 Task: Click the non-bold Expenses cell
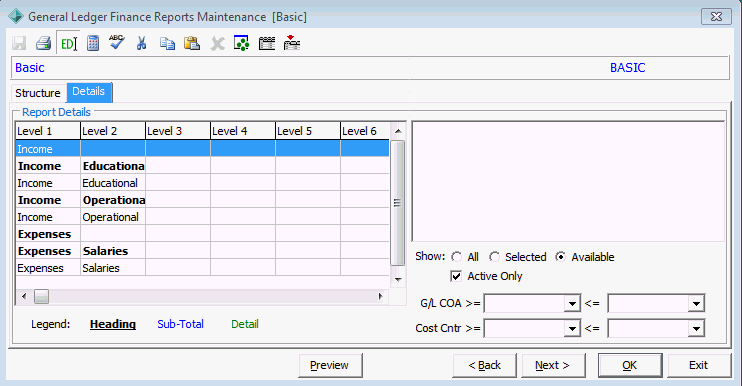point(48,268)
